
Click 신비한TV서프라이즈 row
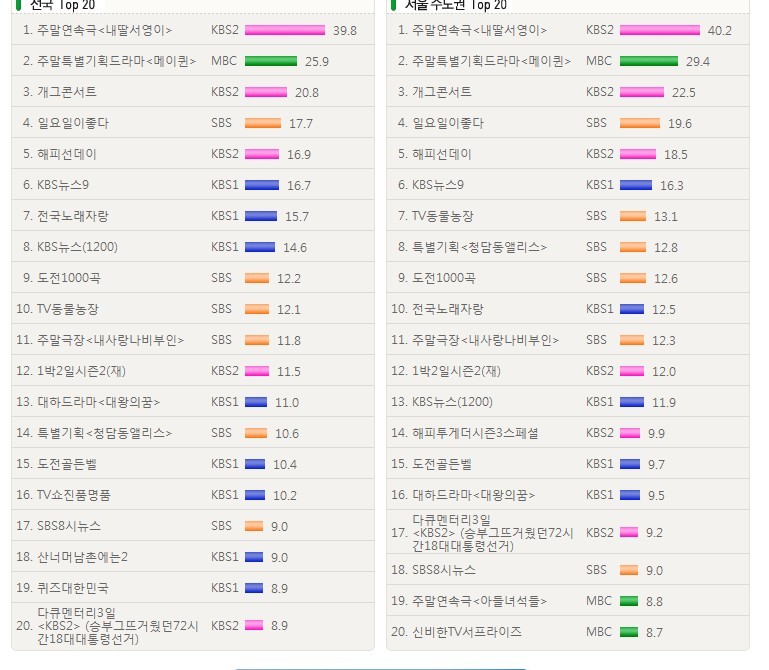tap(568, 632)
